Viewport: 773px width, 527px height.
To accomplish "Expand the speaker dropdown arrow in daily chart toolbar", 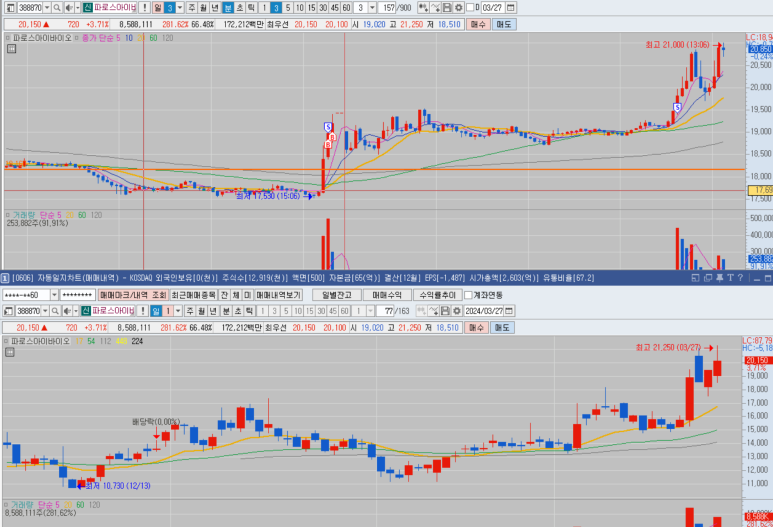I will click(76, 311).
